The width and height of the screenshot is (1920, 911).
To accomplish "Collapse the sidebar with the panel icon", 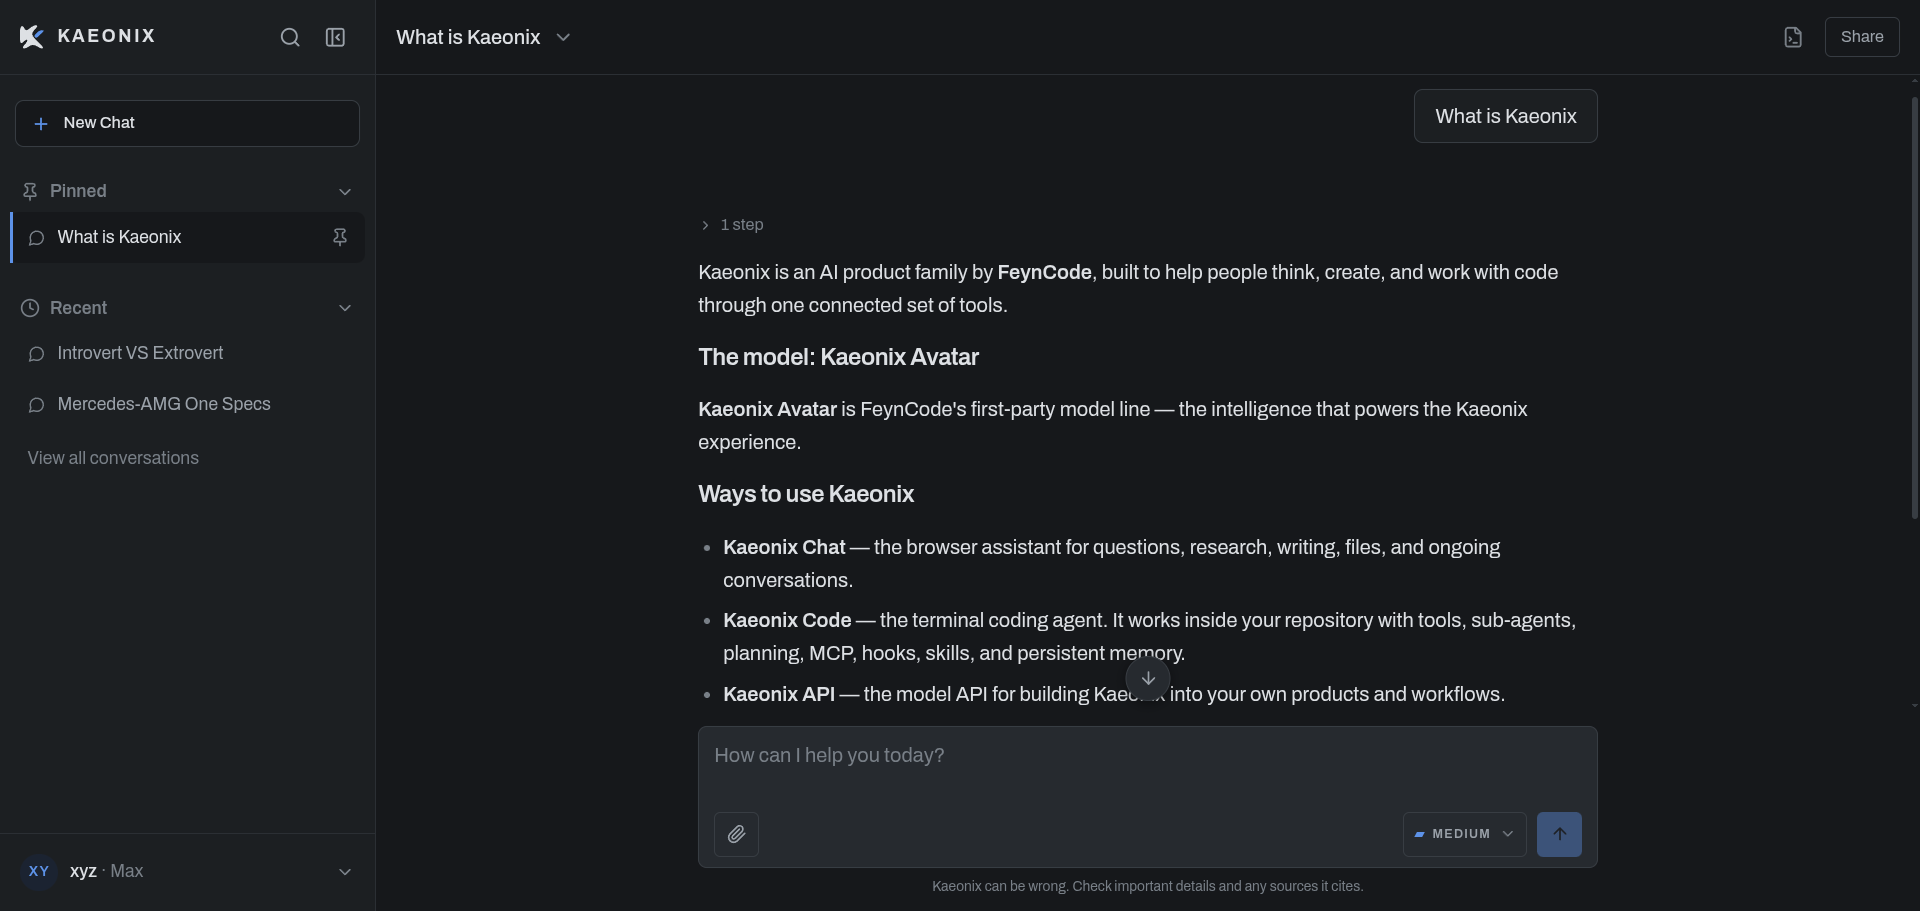I will pos(336,37).
